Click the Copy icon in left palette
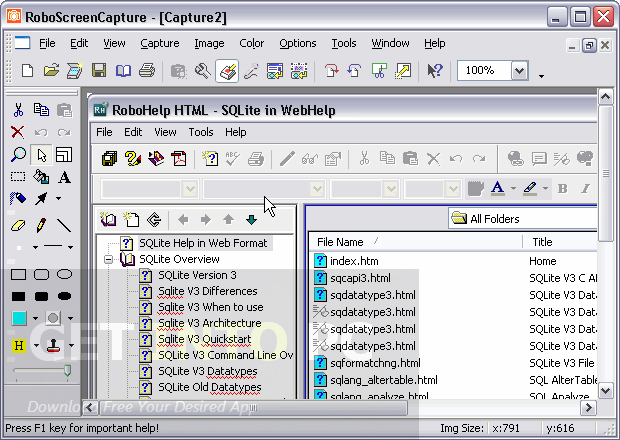 pyautogui.click(x=41, y=110)
